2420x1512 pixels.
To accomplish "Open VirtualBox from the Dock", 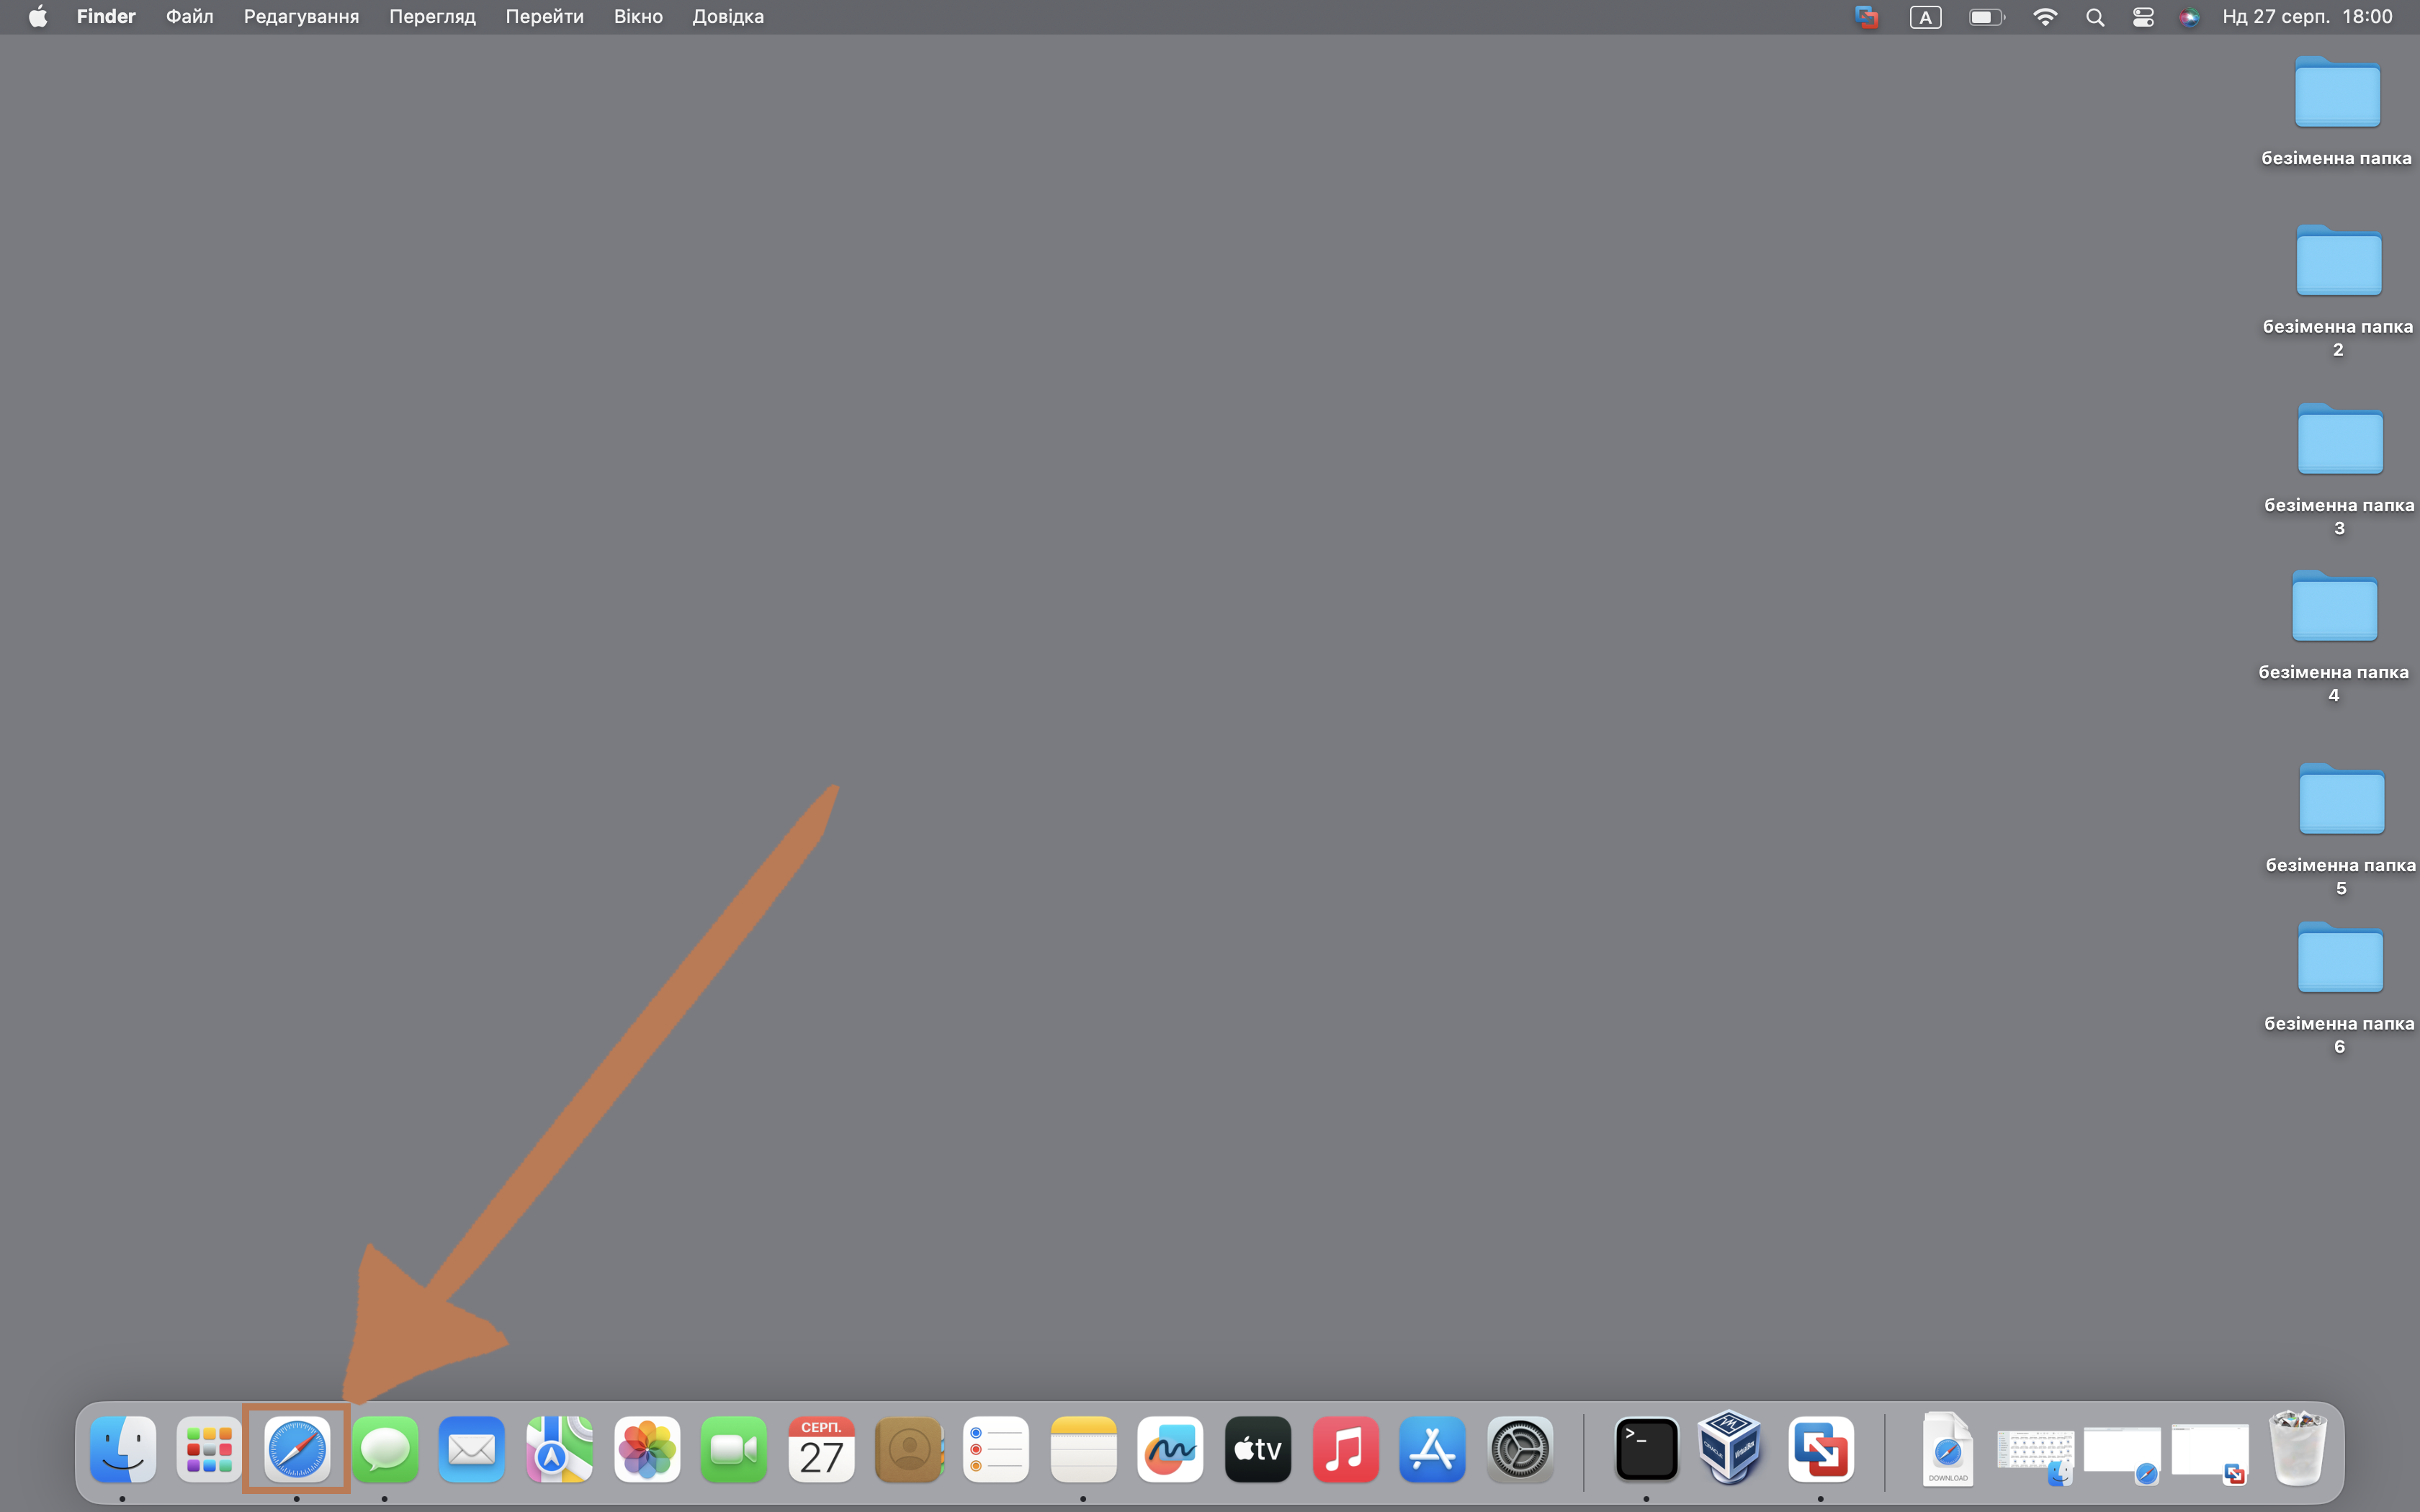I will (1731, 1446).
